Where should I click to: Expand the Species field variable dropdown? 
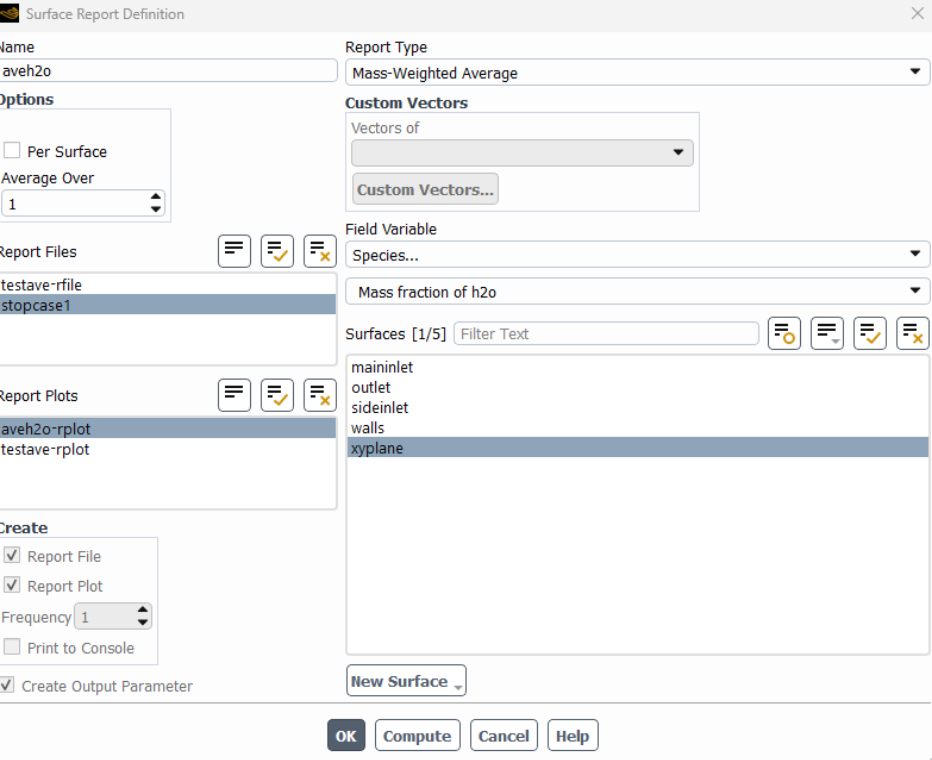pyautogui.click(x=637, y=255)
